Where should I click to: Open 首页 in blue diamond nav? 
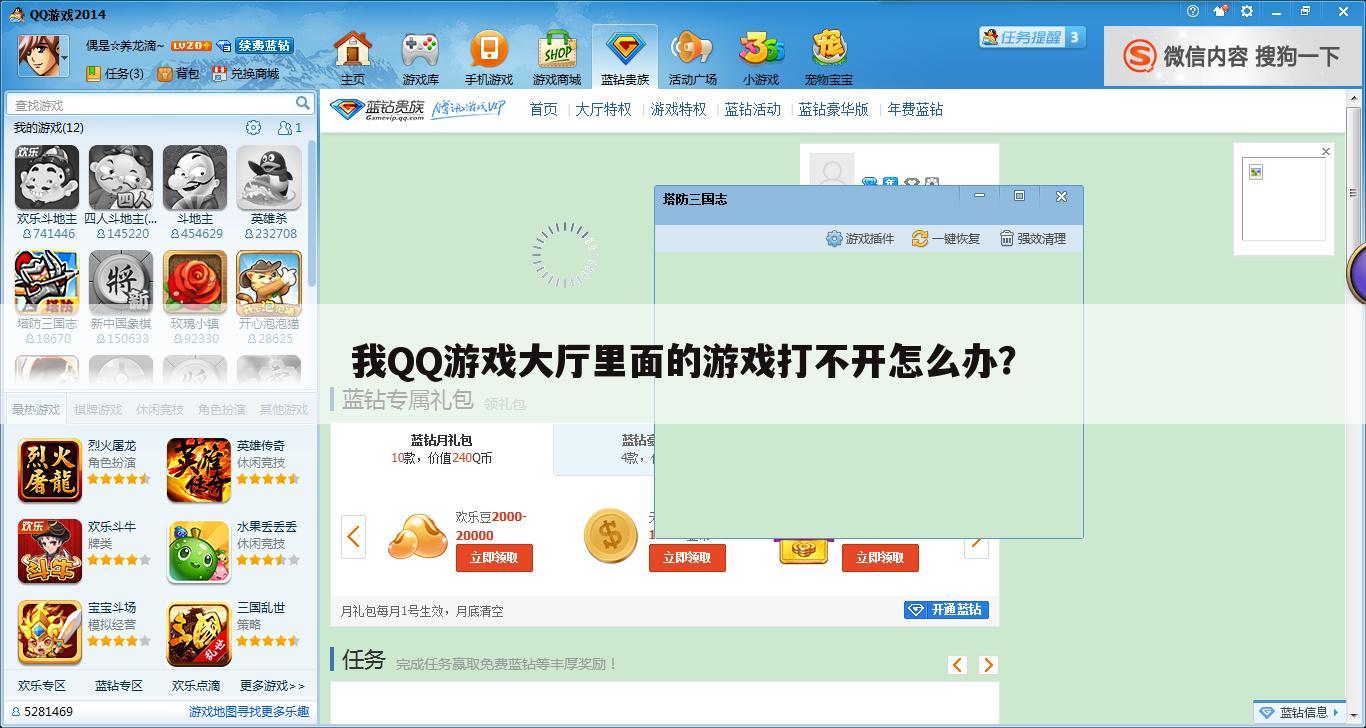pos(543,109)
